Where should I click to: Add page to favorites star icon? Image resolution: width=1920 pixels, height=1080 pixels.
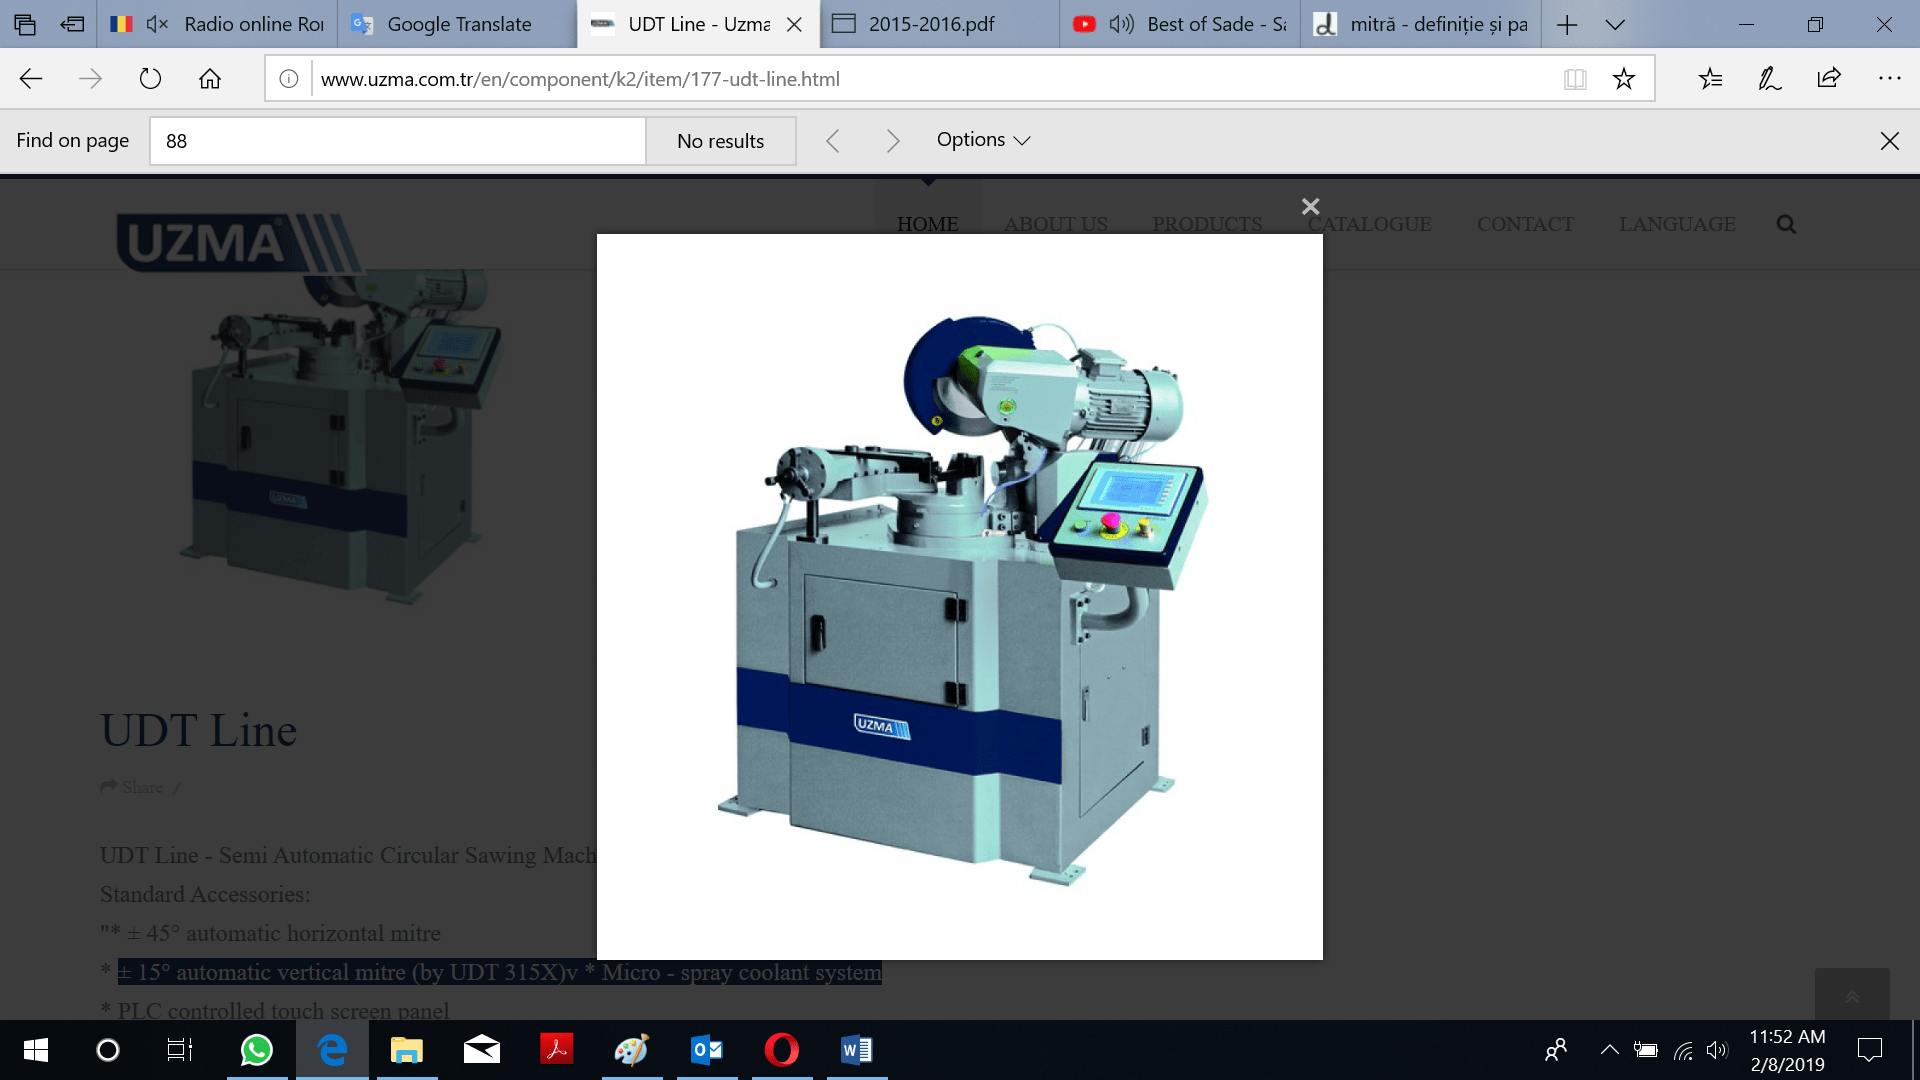pyautogui.click(x=1623, y=79)
